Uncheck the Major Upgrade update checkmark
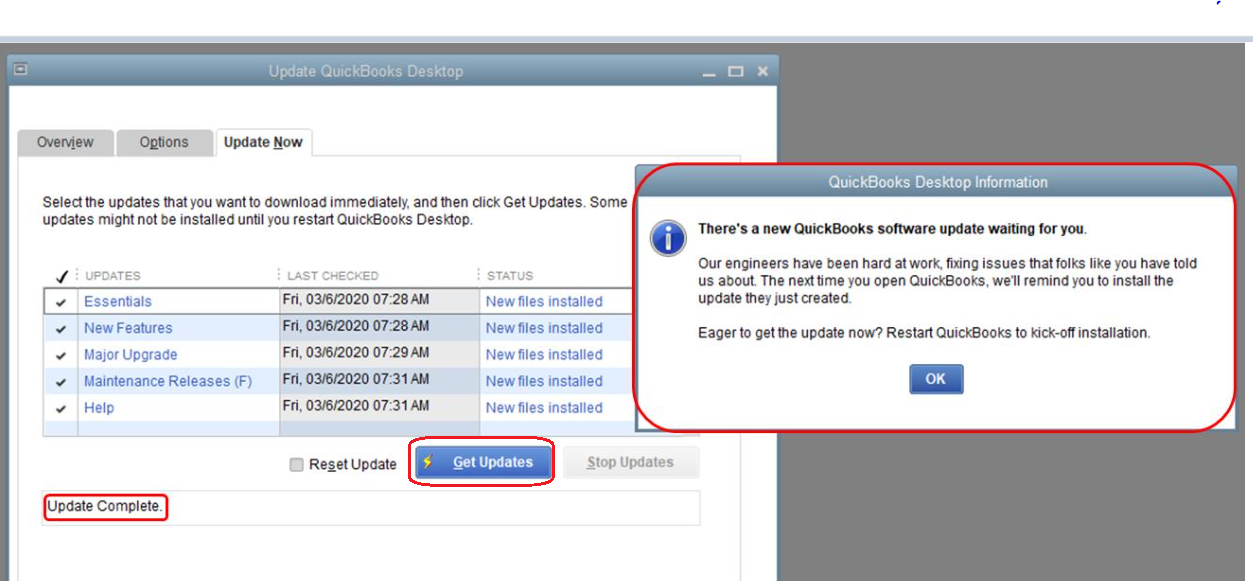The image size is (1253, 581). click(x=62, y=355)
